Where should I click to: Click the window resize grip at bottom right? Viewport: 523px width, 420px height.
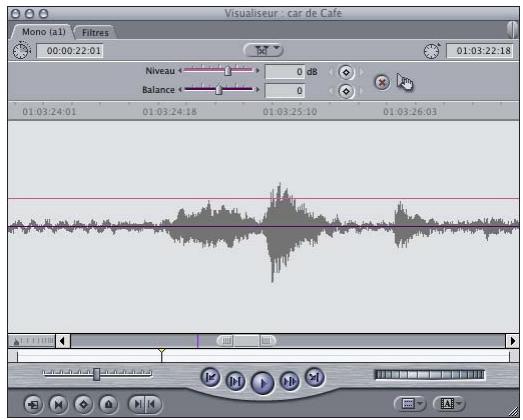pyautogui.click(x=514, y=413)
